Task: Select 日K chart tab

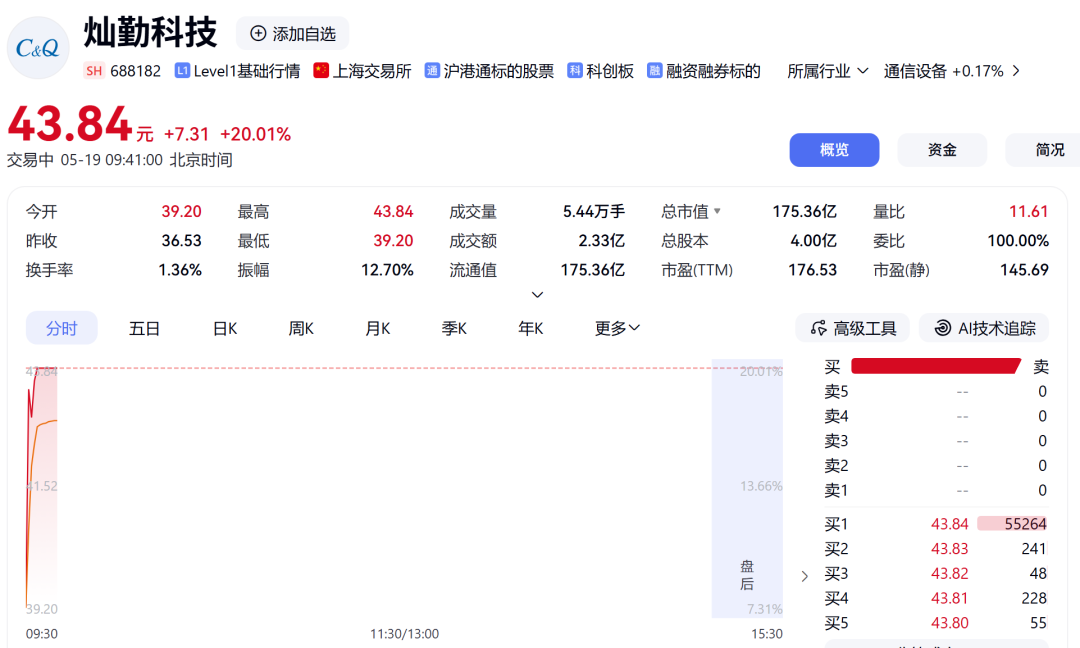Action: click(x=225, y=328)
